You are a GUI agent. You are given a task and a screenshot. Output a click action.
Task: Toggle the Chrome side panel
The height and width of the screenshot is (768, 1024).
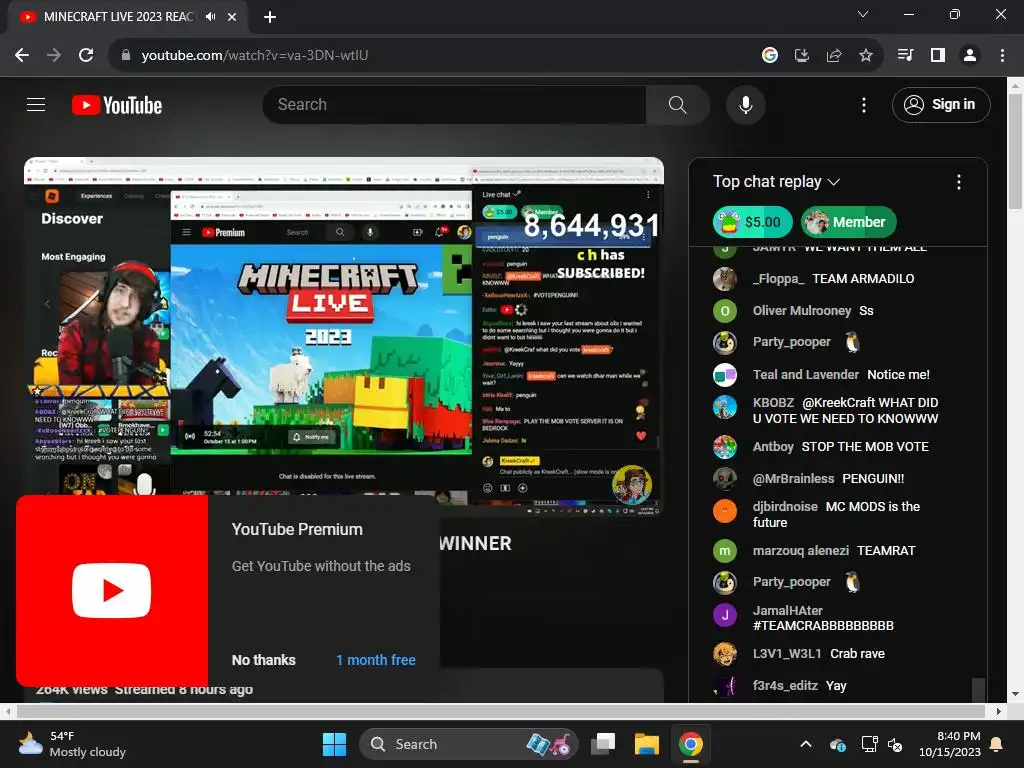[938, 56]
